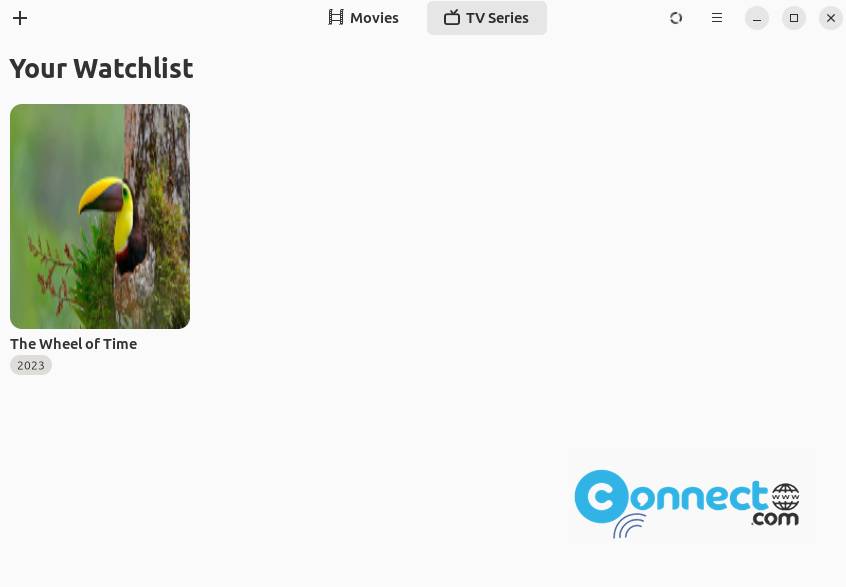This screenshot has height=587, width=846.
Task: Click the film strip icon beside Movies
Action: coord(336,18)
